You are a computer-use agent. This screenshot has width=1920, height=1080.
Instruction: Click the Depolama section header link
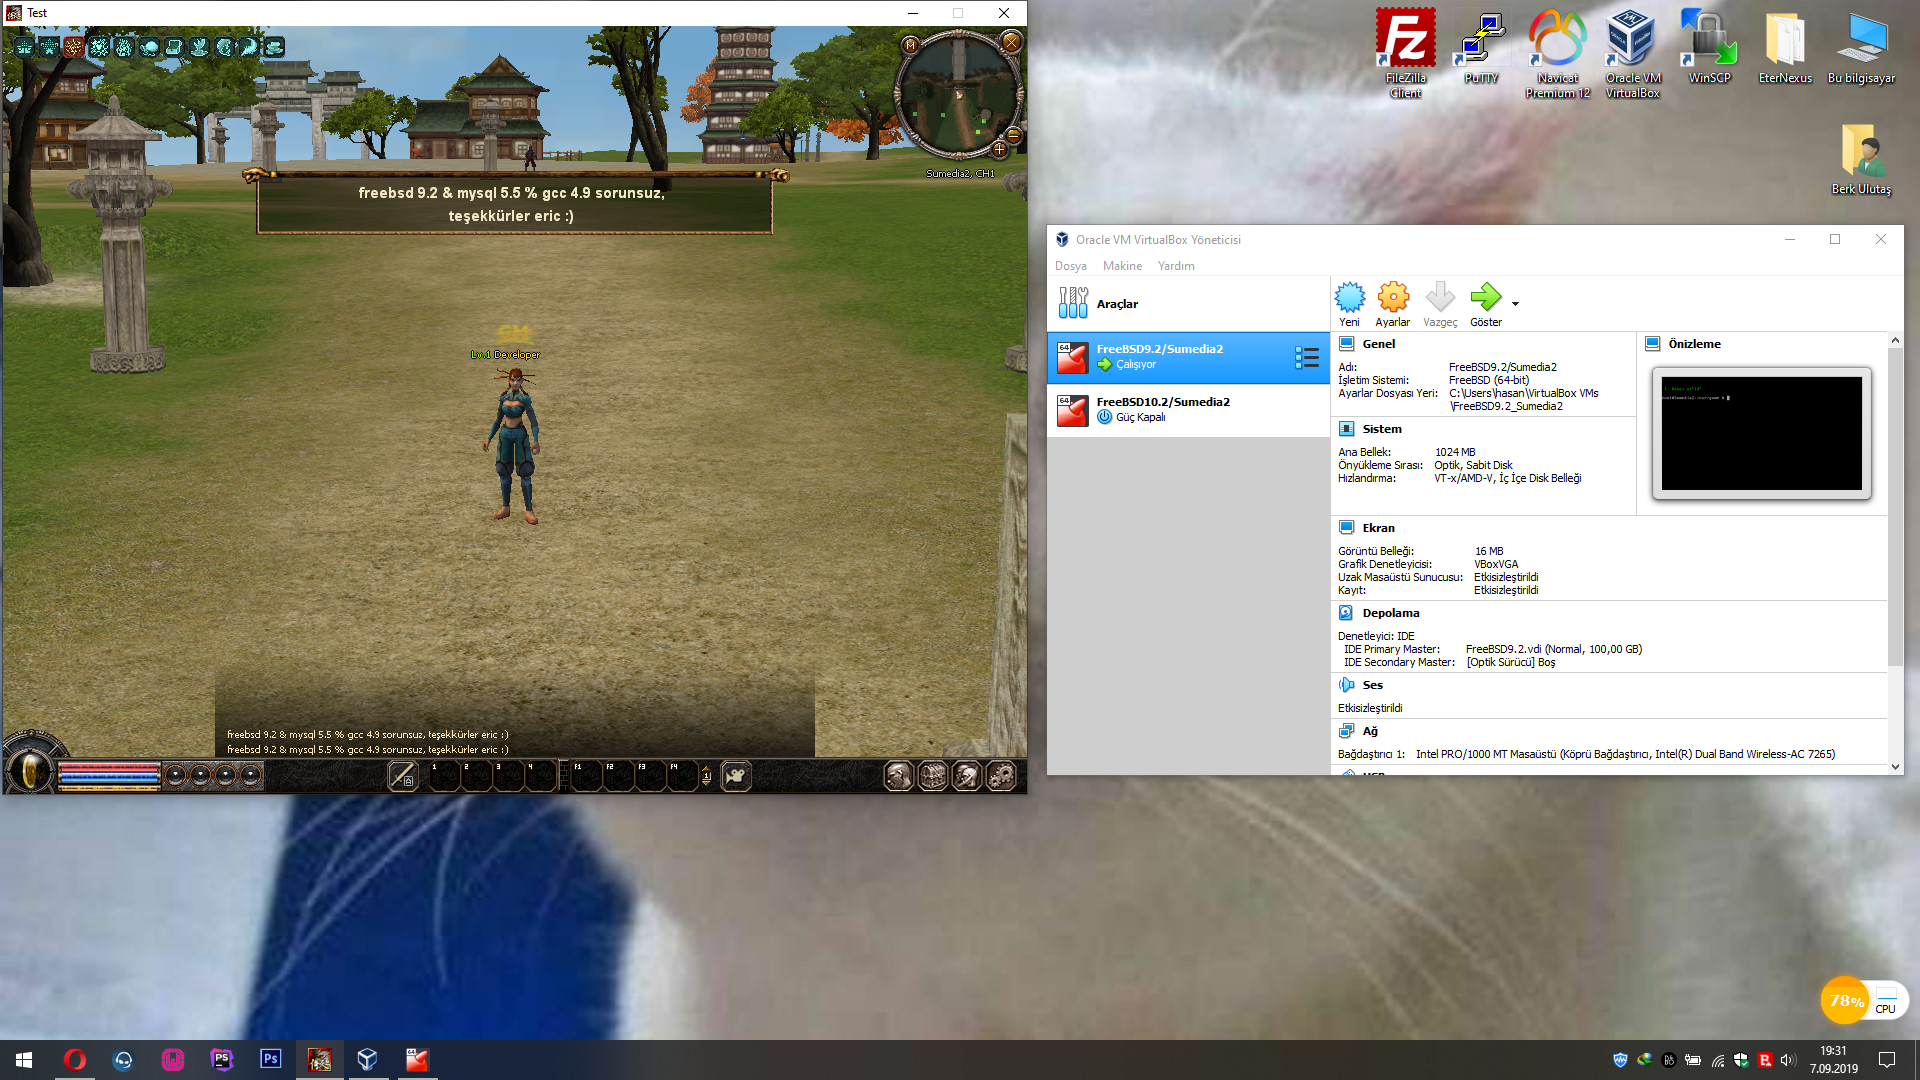click(x=1390, y=613)
